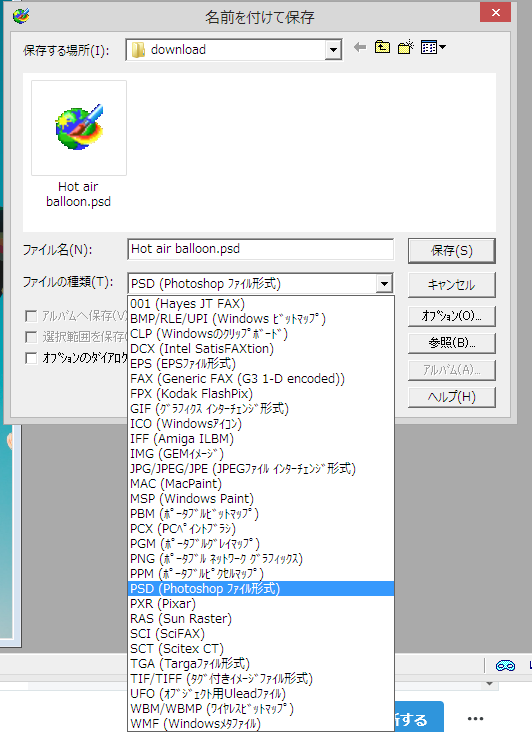Click the 保存(S) save button

pyautogui.click(x=451, y=251)
